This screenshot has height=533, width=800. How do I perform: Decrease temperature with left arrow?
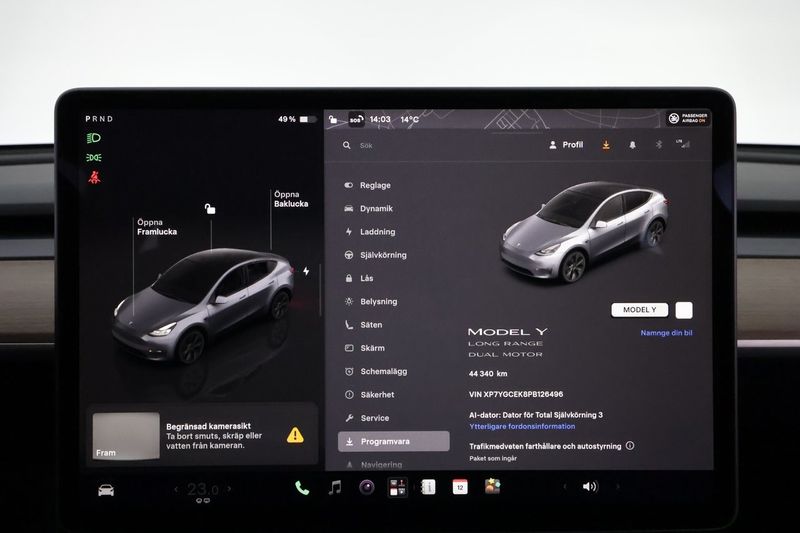pos(176,490)
